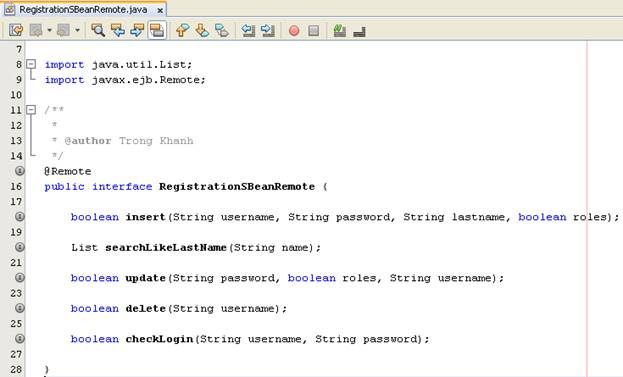Toggle Bookmark toolbar icon
Image resolution: width=623 pixels, height=377 pixels.
click(222, 31)
